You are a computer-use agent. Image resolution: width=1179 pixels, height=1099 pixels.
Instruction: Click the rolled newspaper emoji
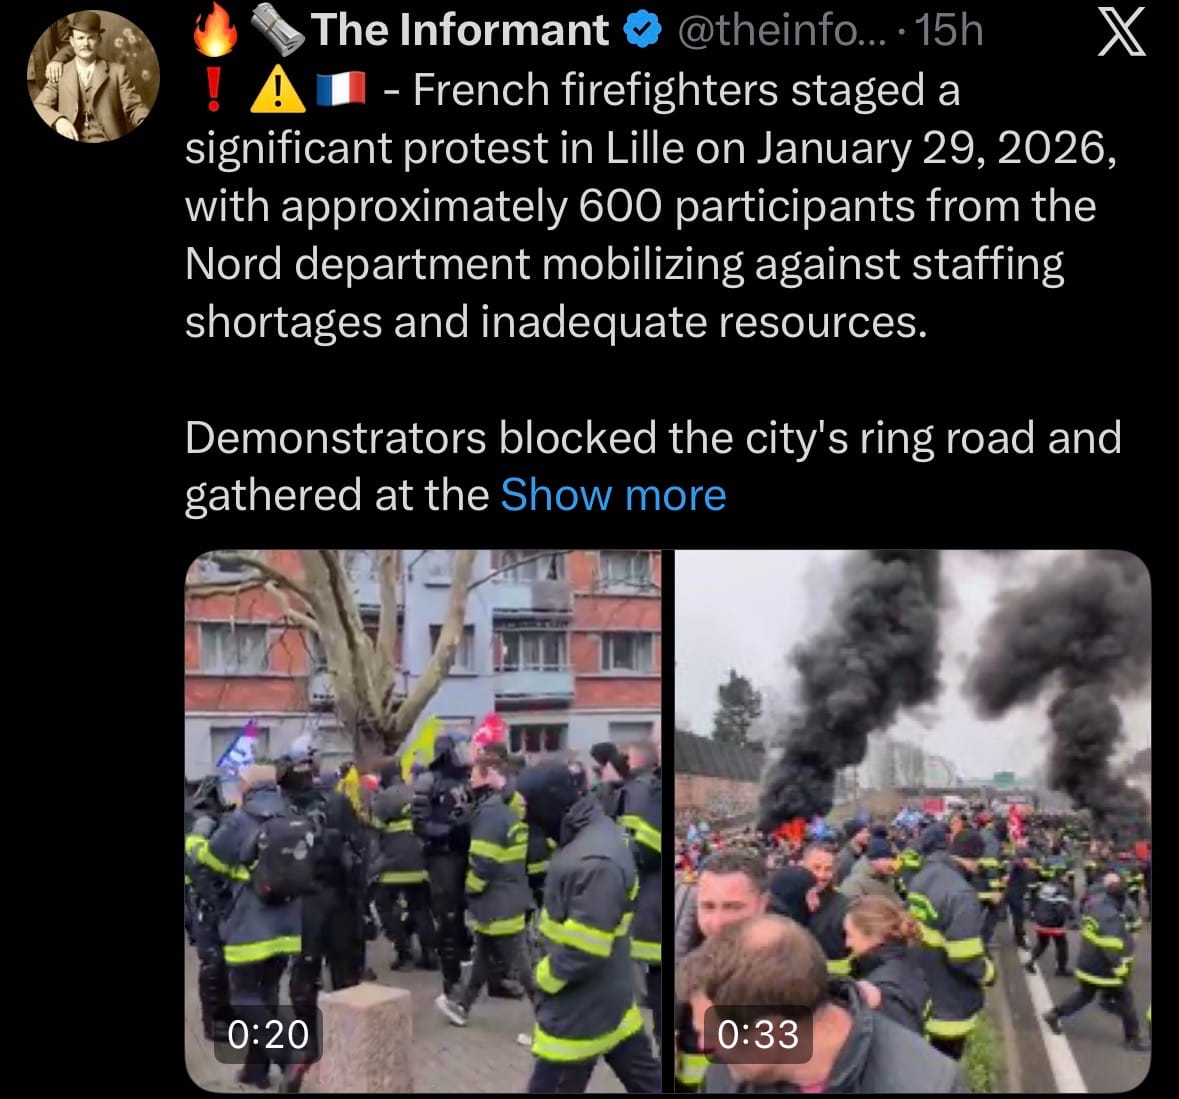tap(277, 30)
